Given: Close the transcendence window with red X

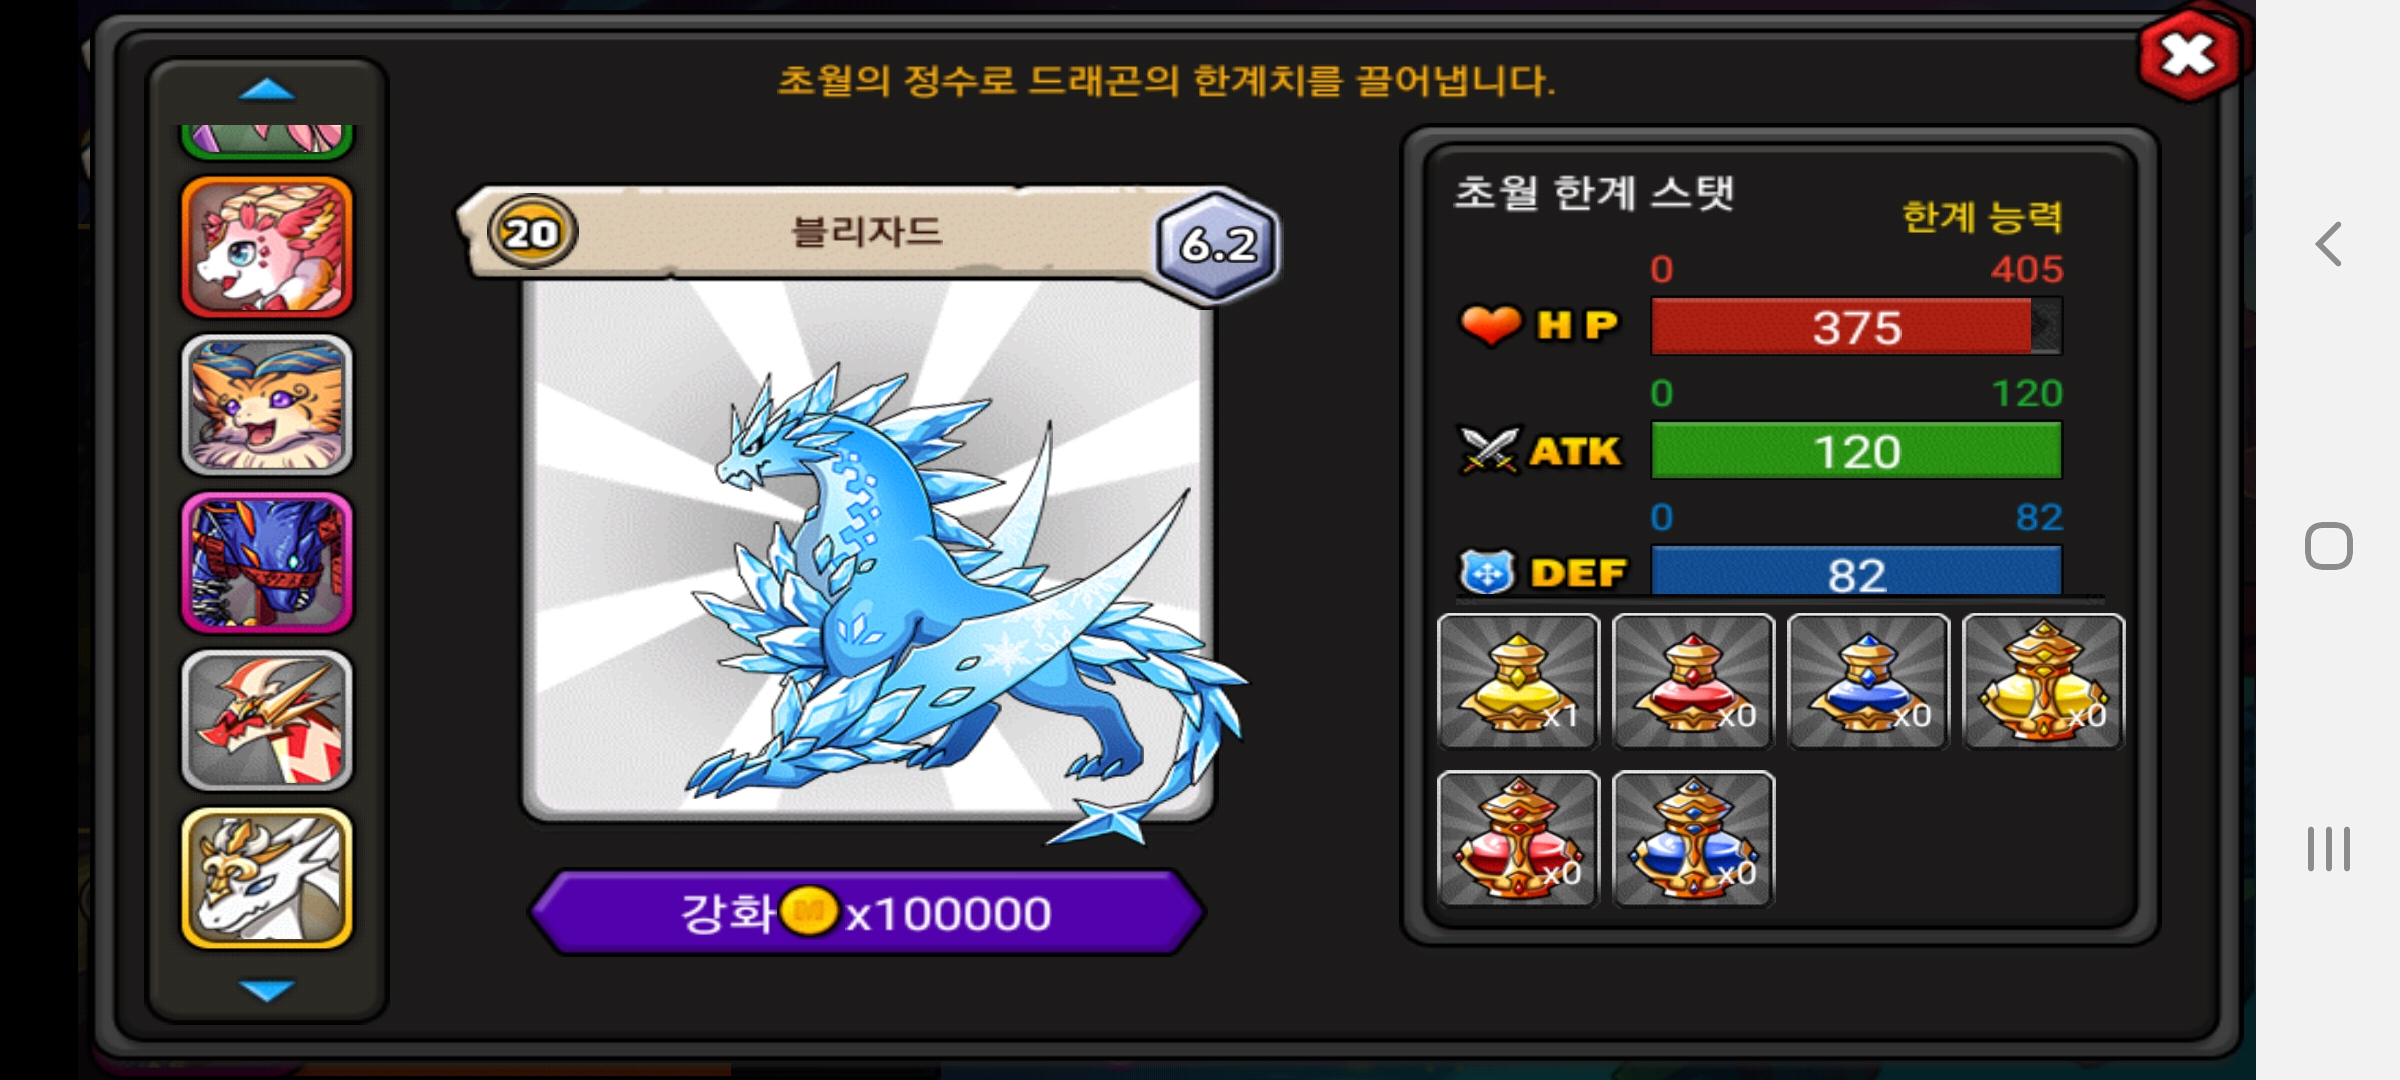Looking at the screenshot, I should (2188, 55).
